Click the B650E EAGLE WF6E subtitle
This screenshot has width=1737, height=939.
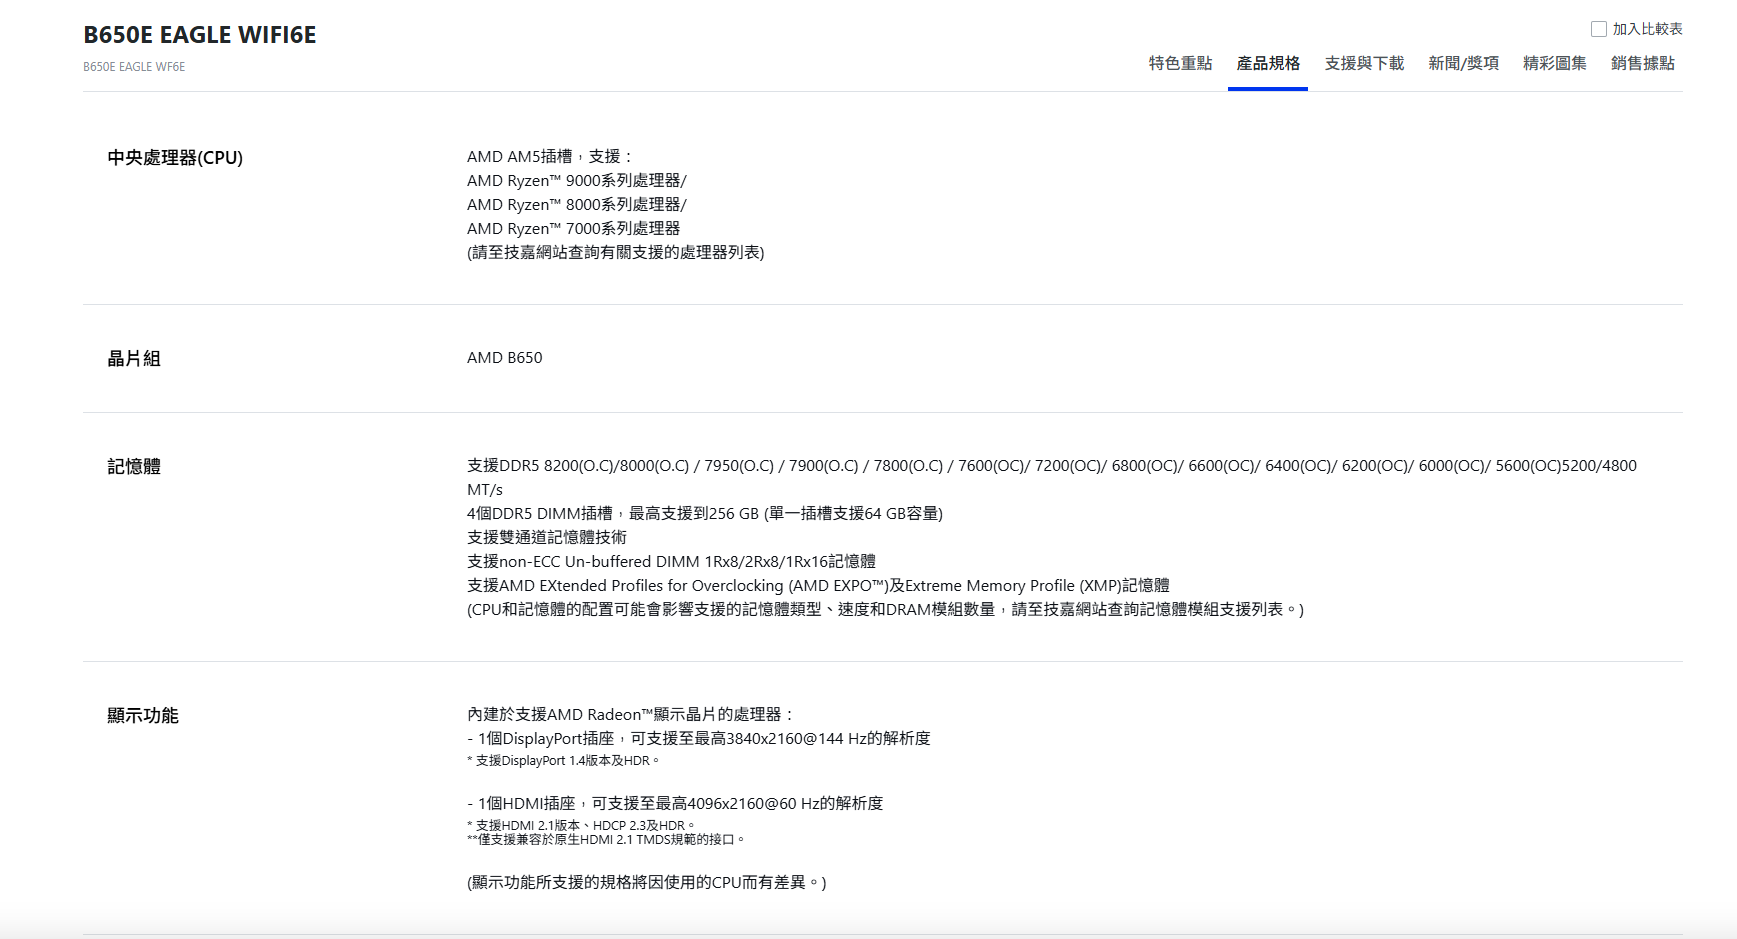(134, 67)
